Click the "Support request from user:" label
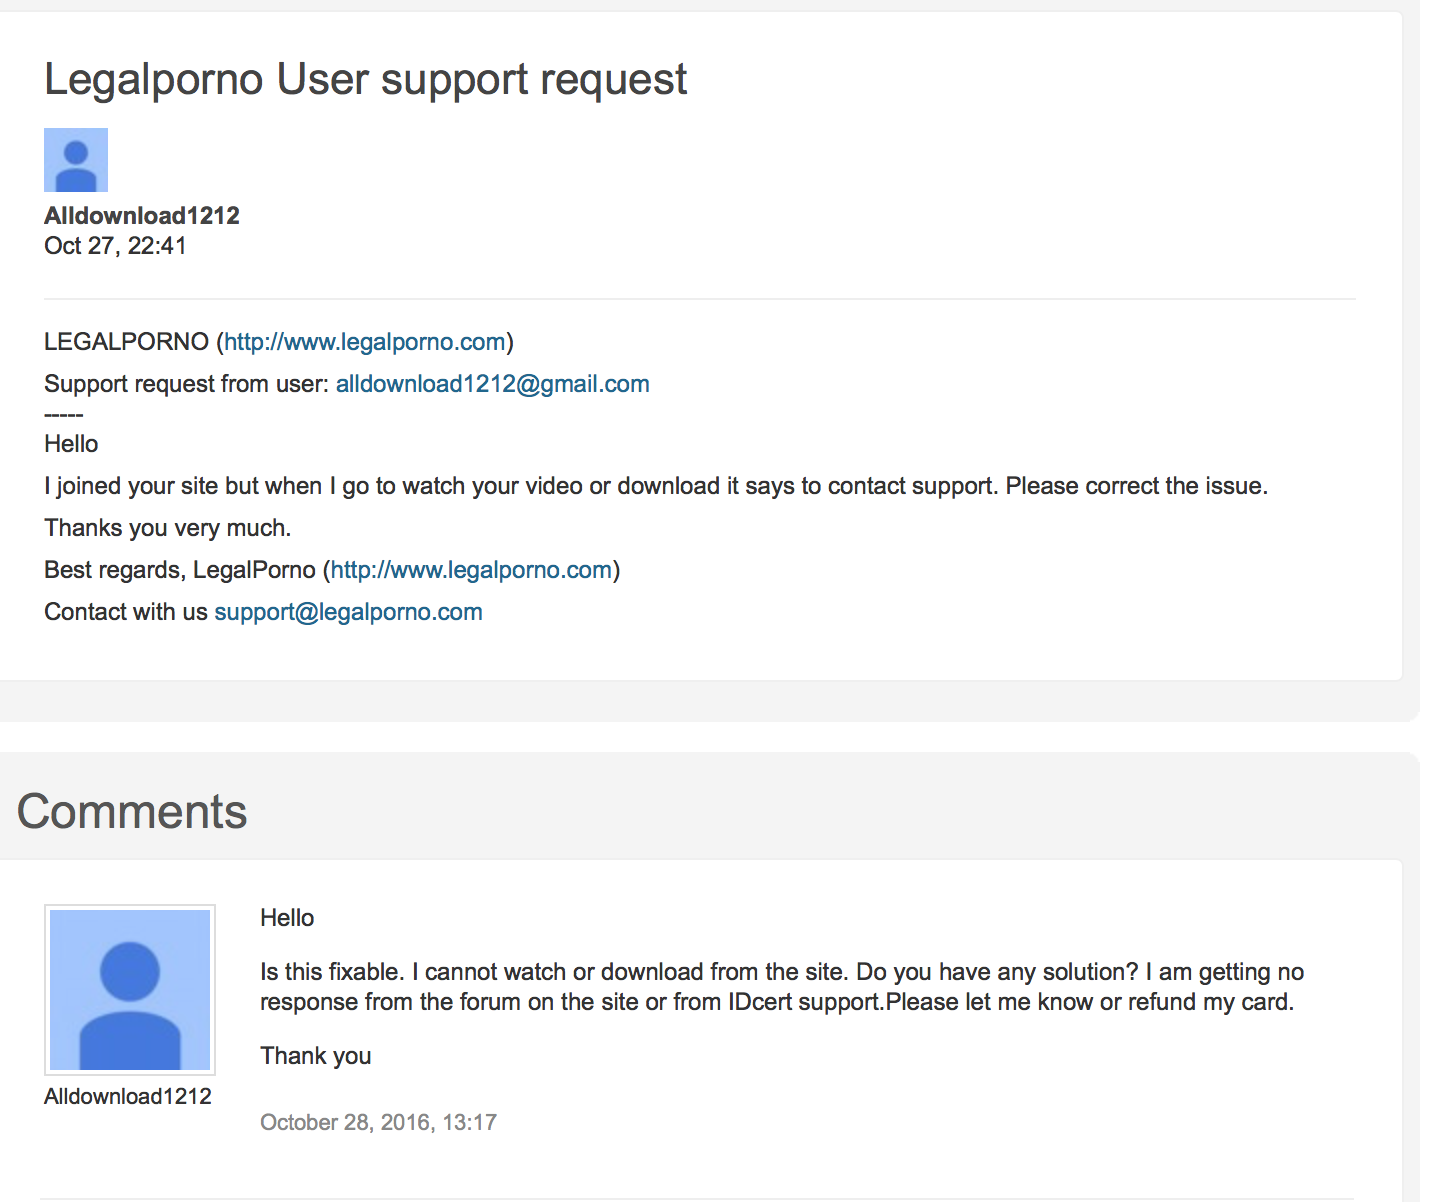The image size is (1440, 1202). pyautogui.click(x=186, y=384)
